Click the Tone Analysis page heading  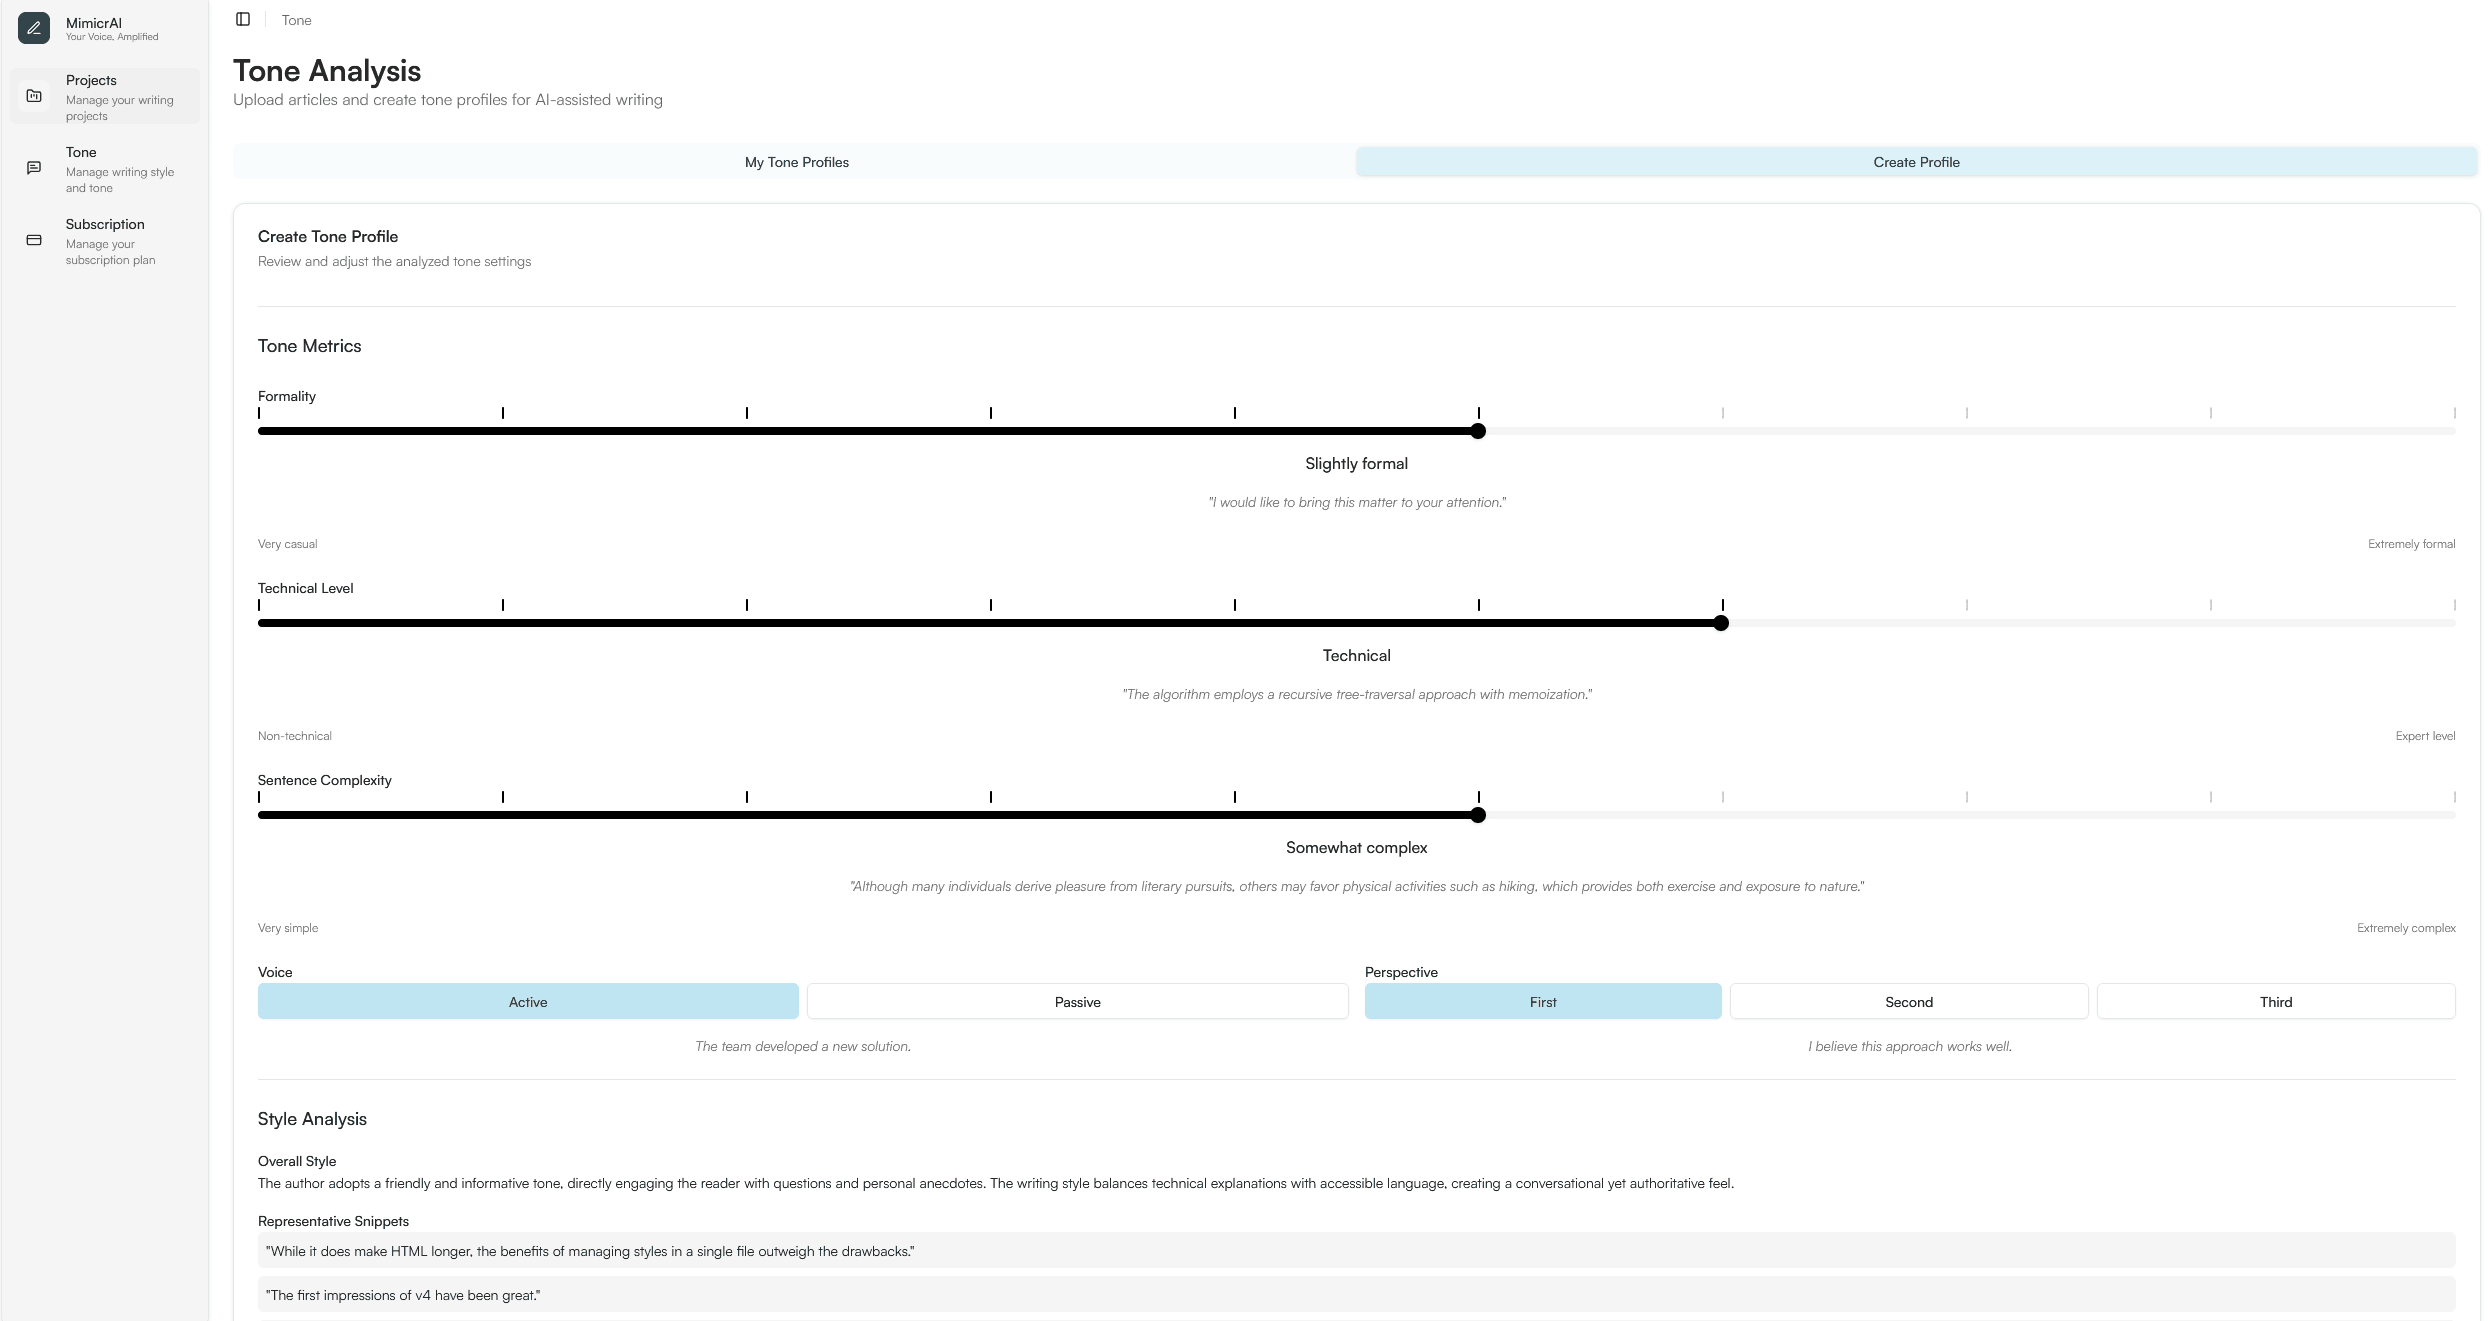[327, 71]
